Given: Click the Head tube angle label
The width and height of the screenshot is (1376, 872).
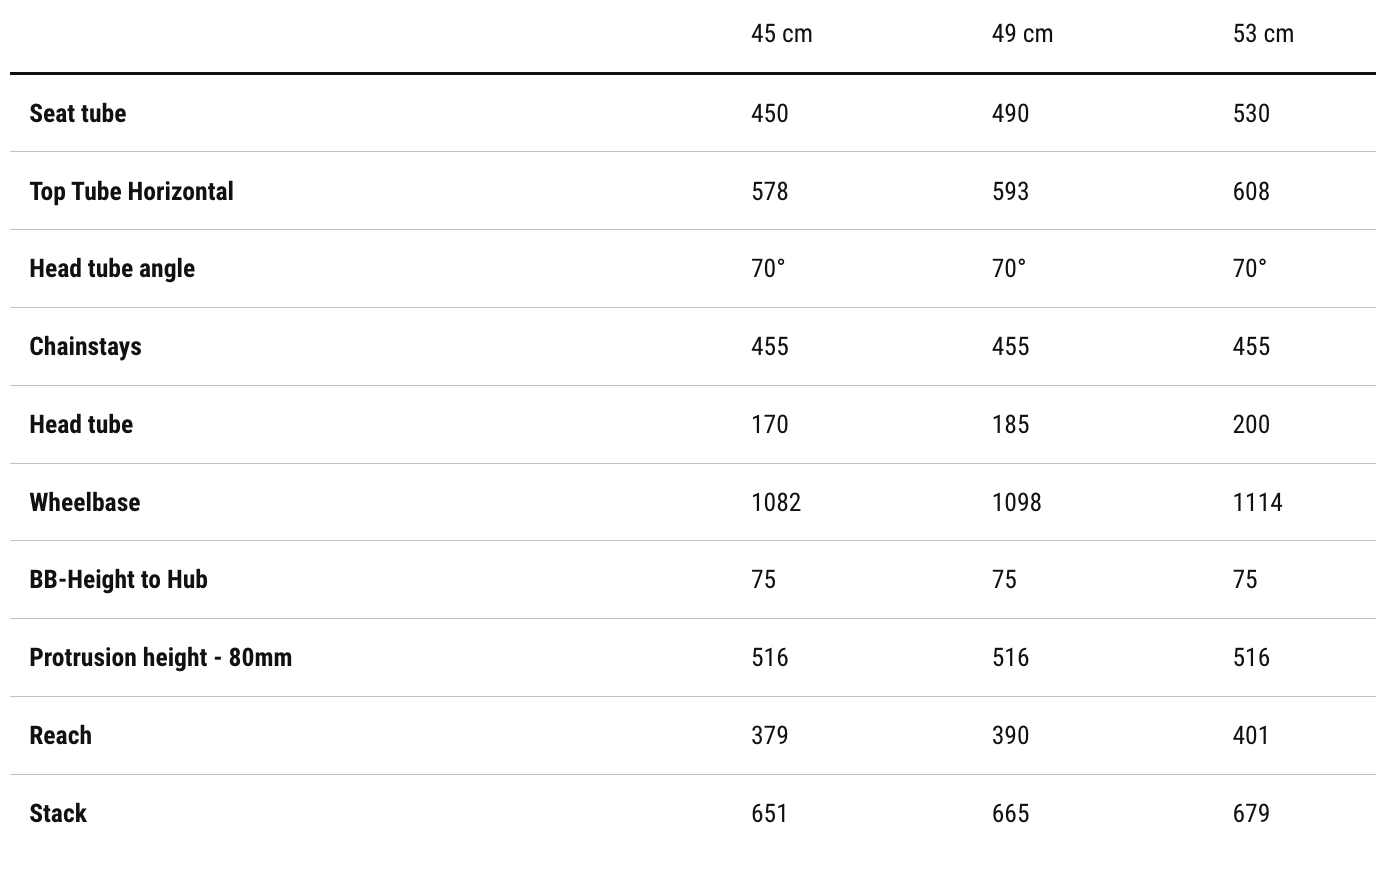Looking at the screenshot, I should coord(112,268).
